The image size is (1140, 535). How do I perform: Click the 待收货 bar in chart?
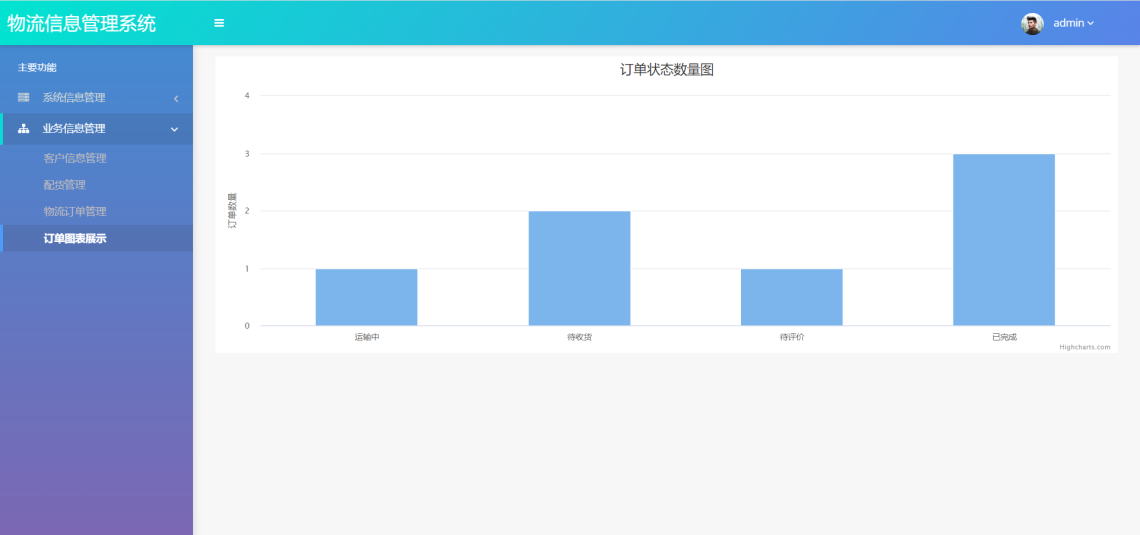point(579,268)
